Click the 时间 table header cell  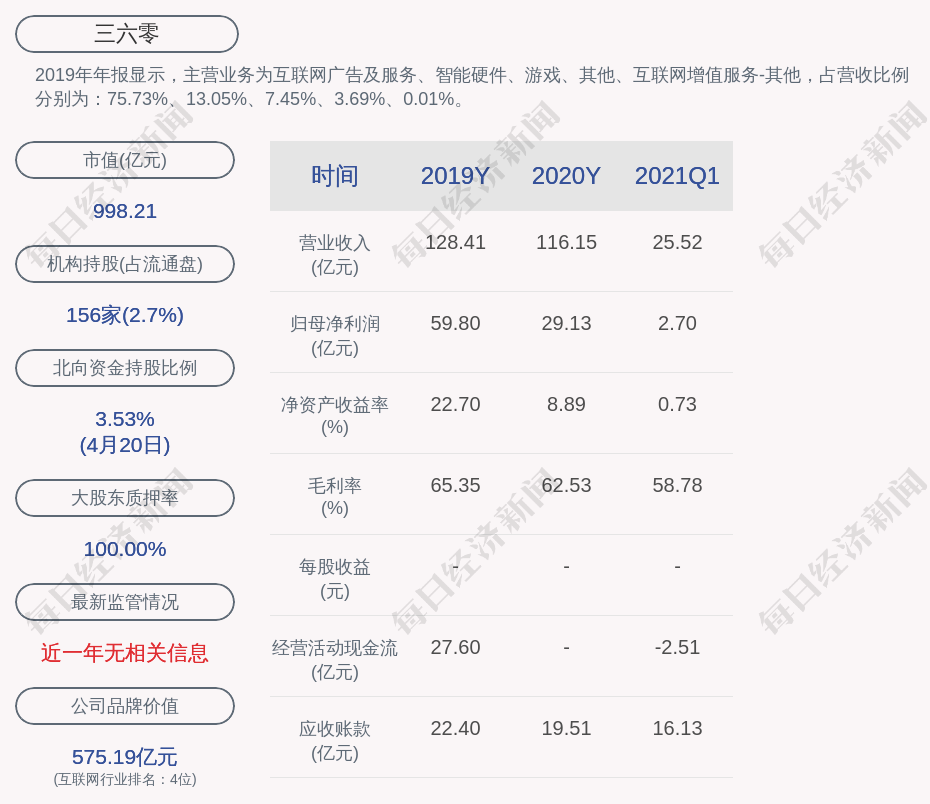[x=334, y=176]
